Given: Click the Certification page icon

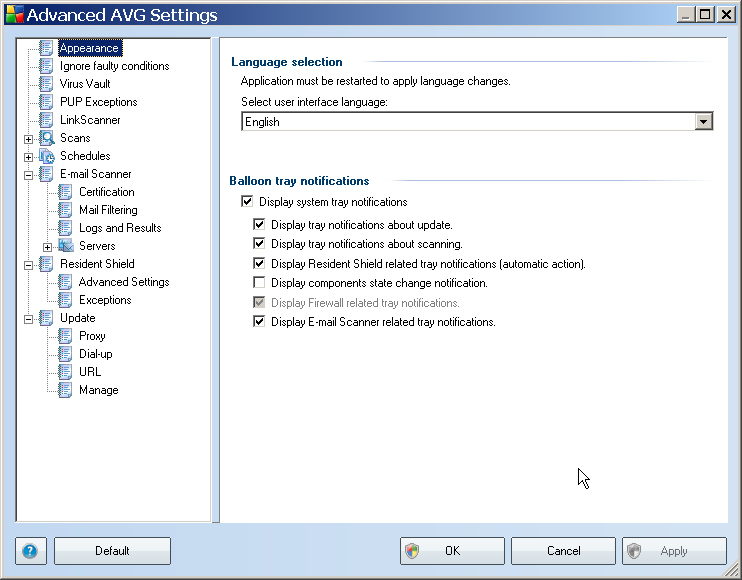Looking at the screenshot, I should point(65,192).
